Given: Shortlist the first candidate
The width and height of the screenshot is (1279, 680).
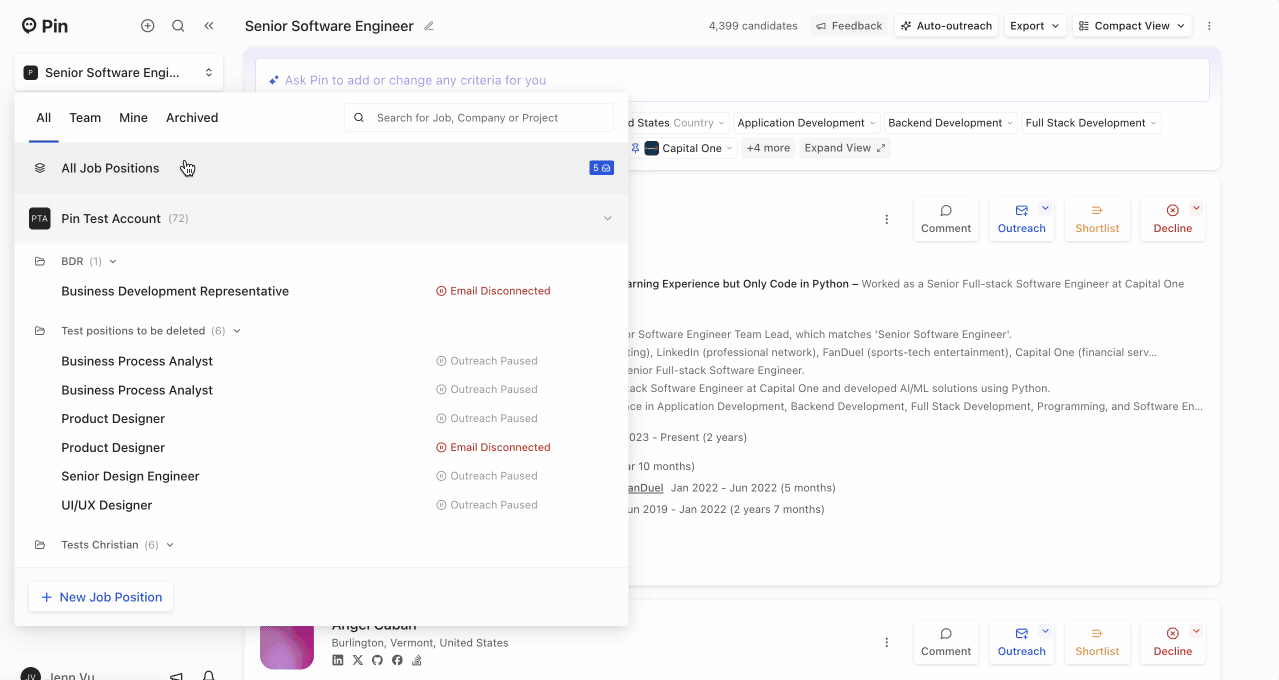Looking at the screenshot, I should [1097, 219].
